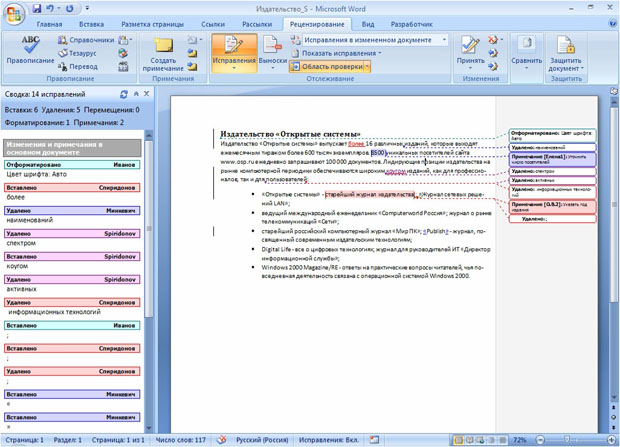620x447 pixels.
Task: Switch to the Вставка tab
Action: point(91,24)
